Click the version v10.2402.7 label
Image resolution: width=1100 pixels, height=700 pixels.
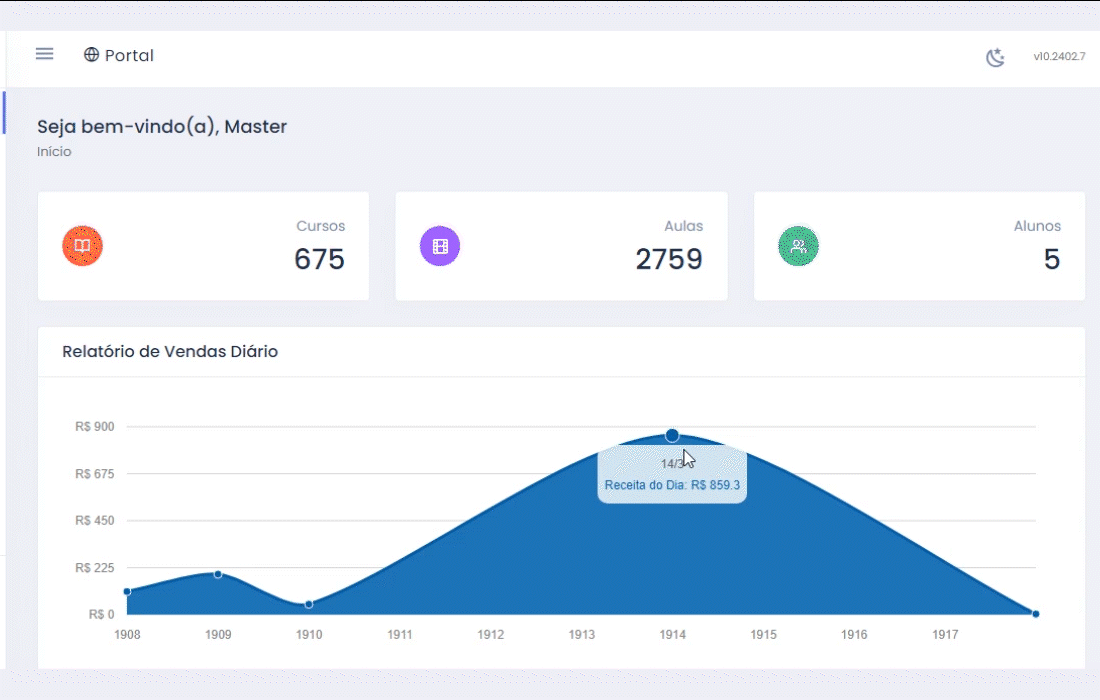[x=1059, y=57]
